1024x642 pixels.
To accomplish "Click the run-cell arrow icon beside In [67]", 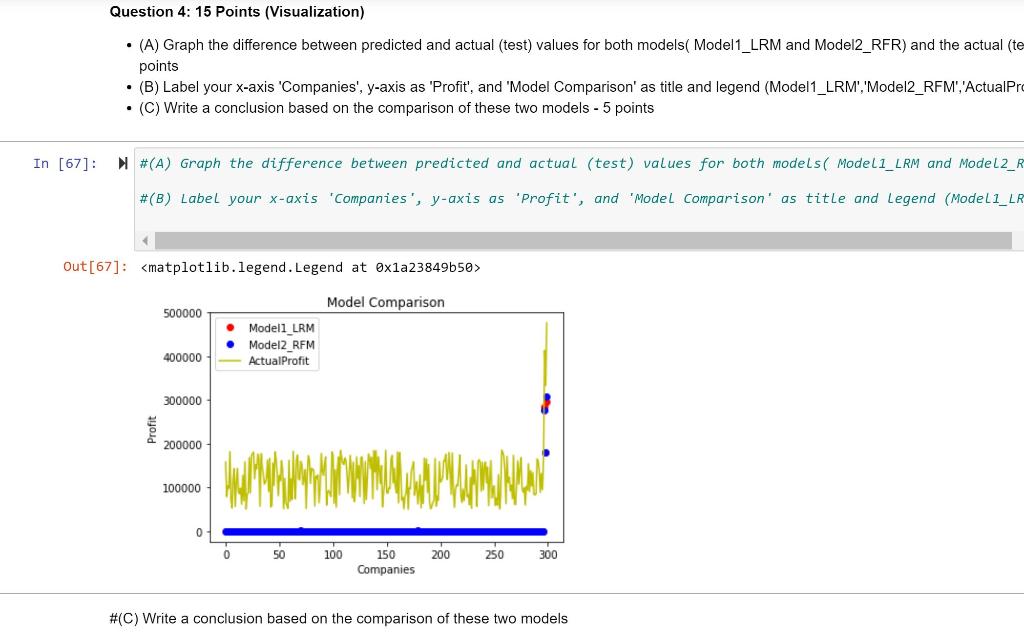I will [122, 163].
